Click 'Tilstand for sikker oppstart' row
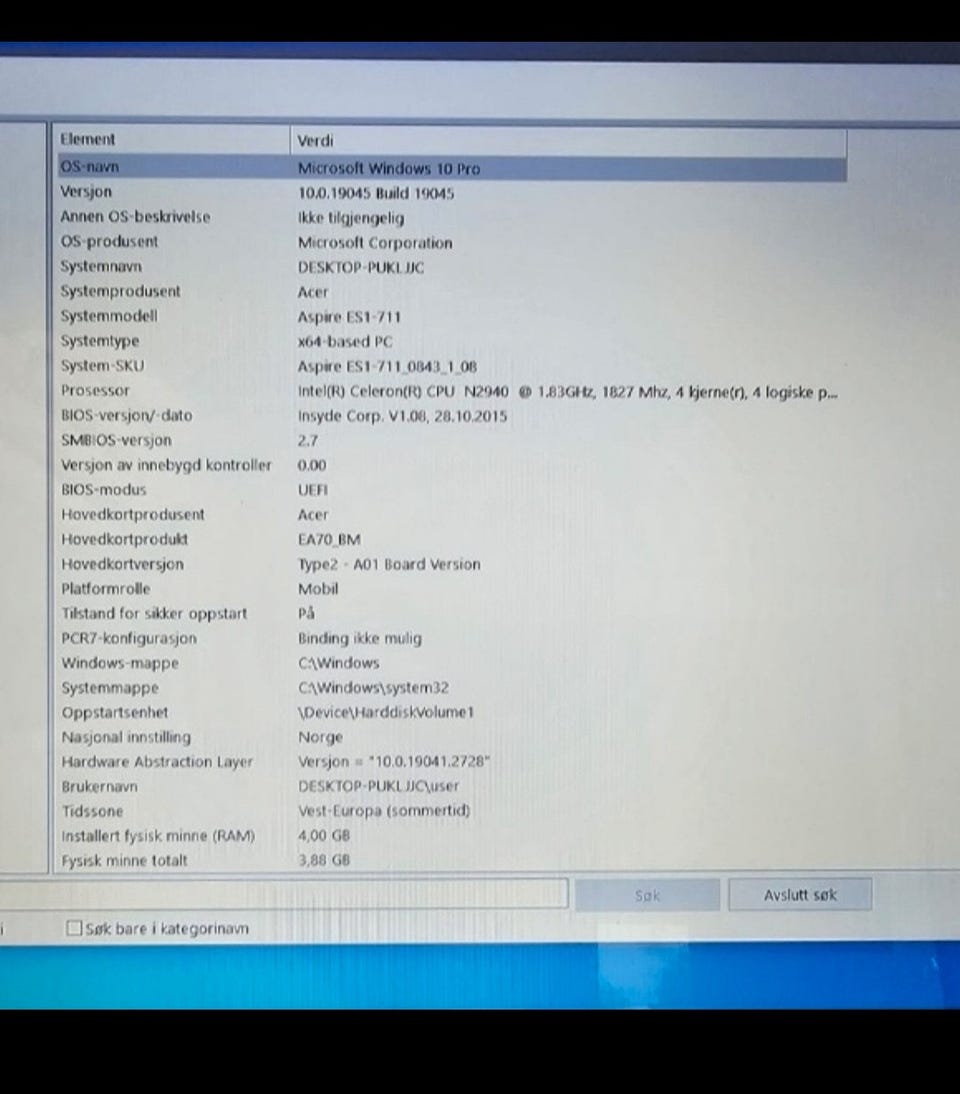The width and height of the screenshot is (960, 1094). click(452, 613)
